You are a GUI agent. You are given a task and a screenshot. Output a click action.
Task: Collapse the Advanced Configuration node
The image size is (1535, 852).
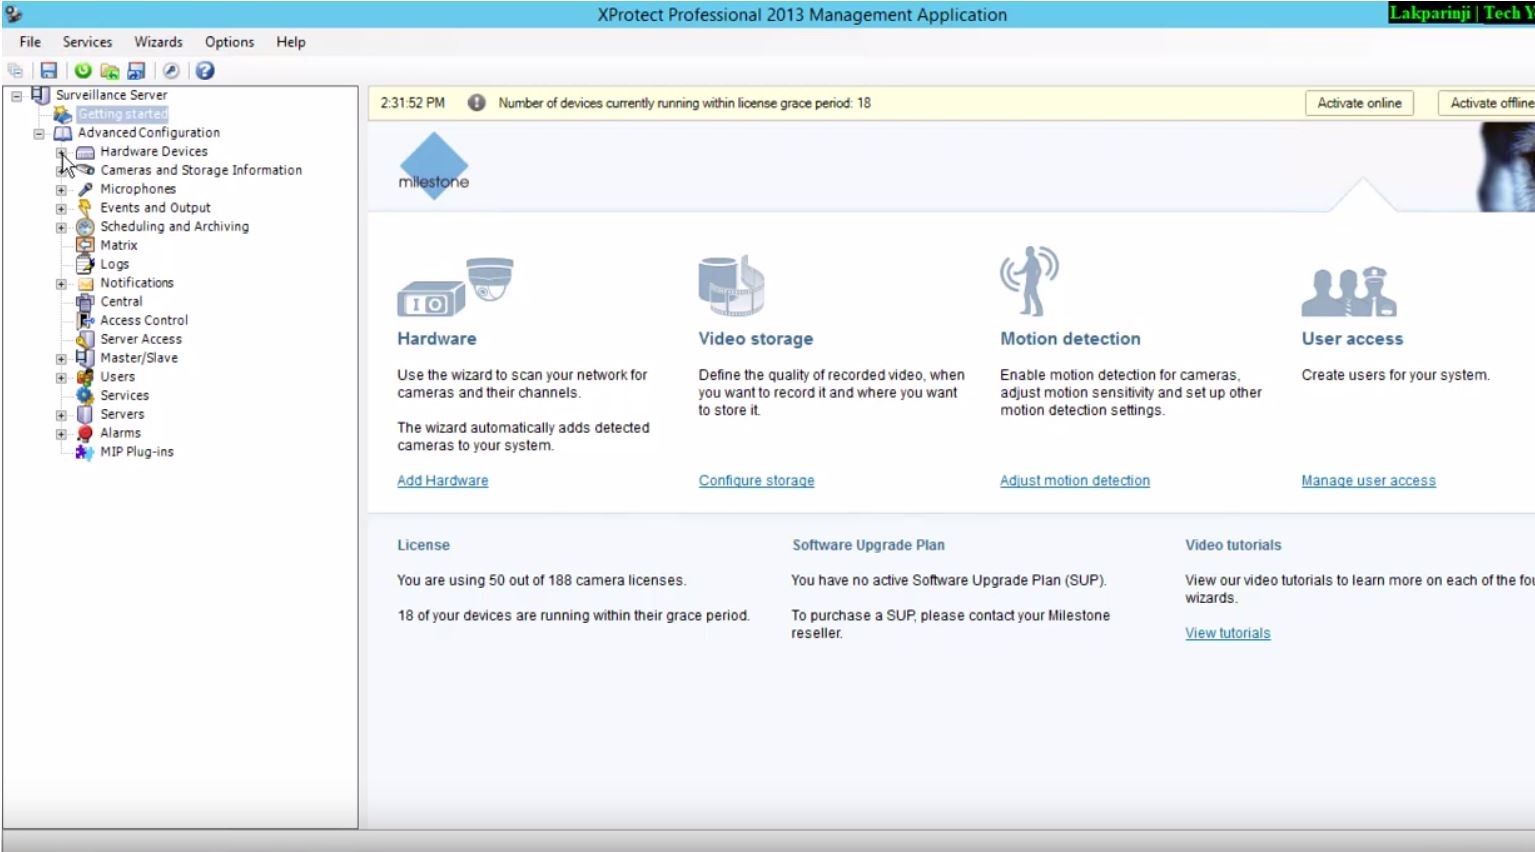[x=39, y=133]
